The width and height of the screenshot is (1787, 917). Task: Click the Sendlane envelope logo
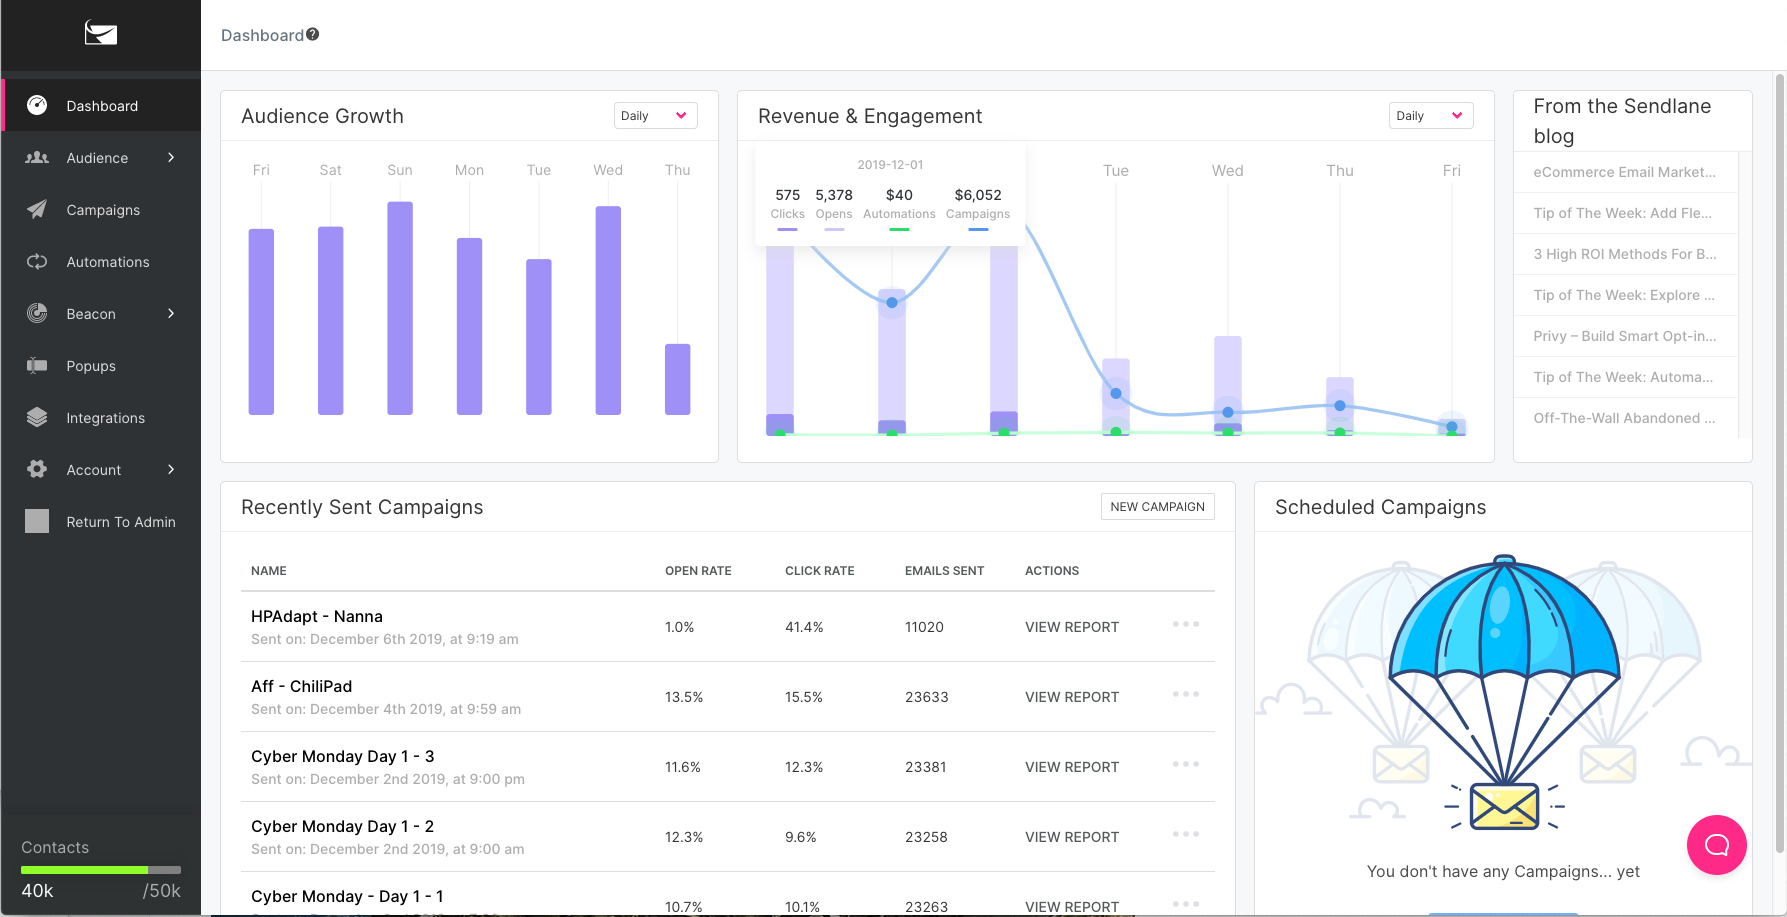pyautogui.click(x=101, y=34)
